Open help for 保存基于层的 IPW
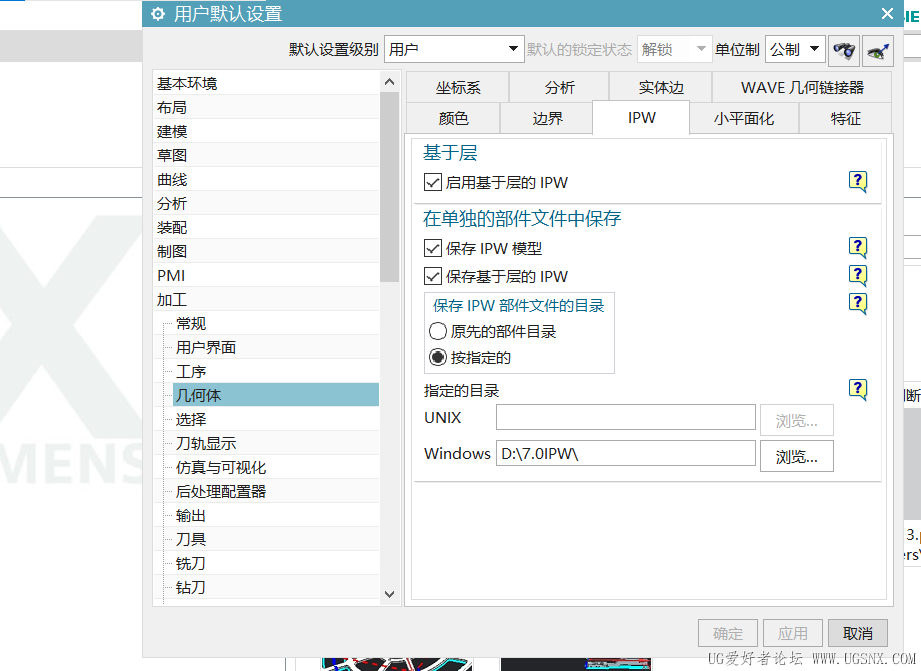921x671 pixels. [x=858, y=275]
